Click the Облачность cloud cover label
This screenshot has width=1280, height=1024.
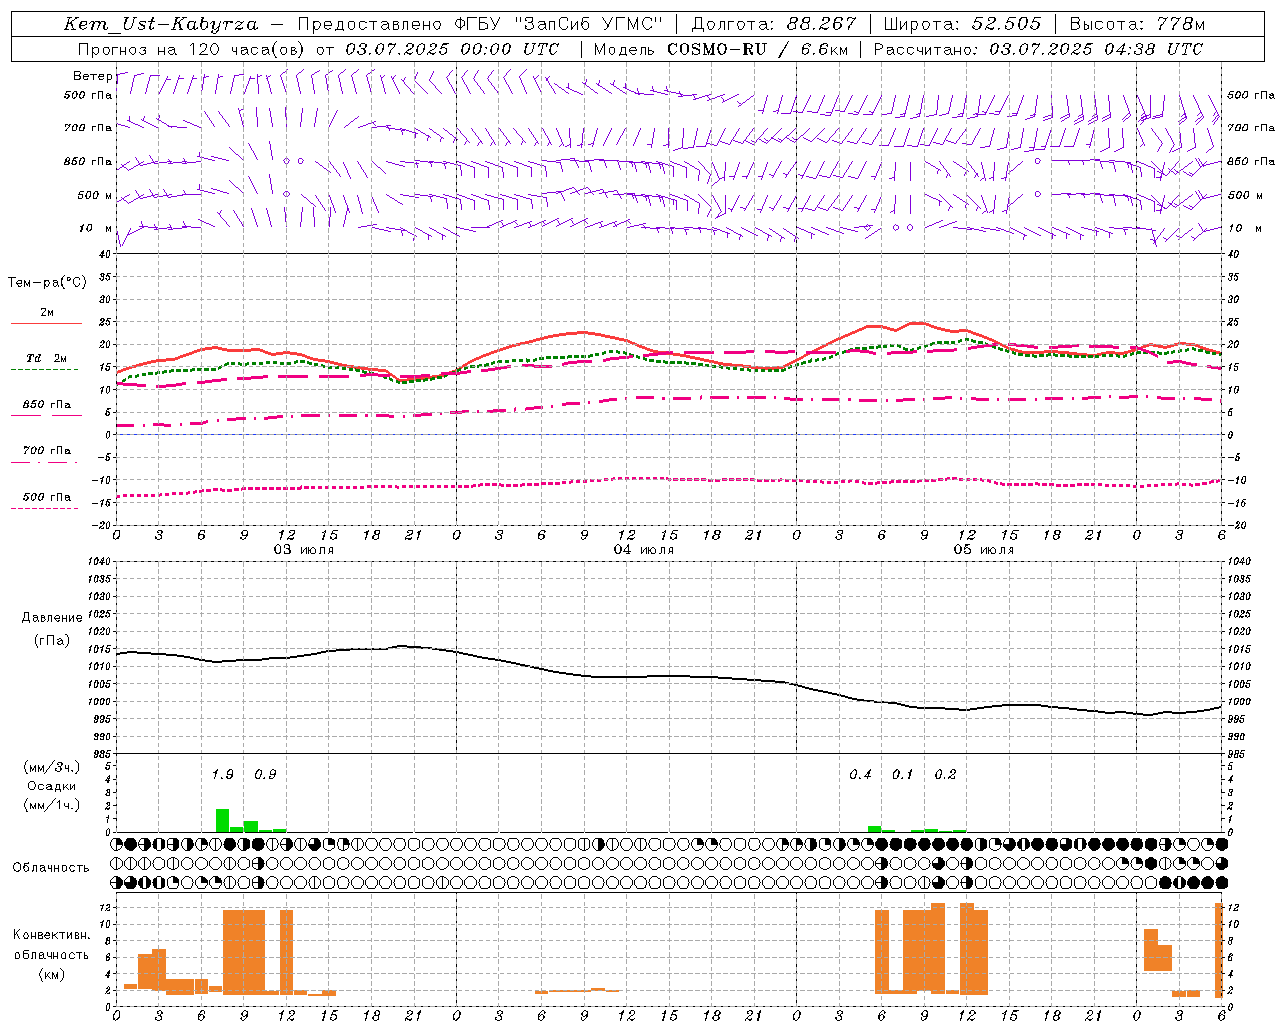[x=51, y=867]
